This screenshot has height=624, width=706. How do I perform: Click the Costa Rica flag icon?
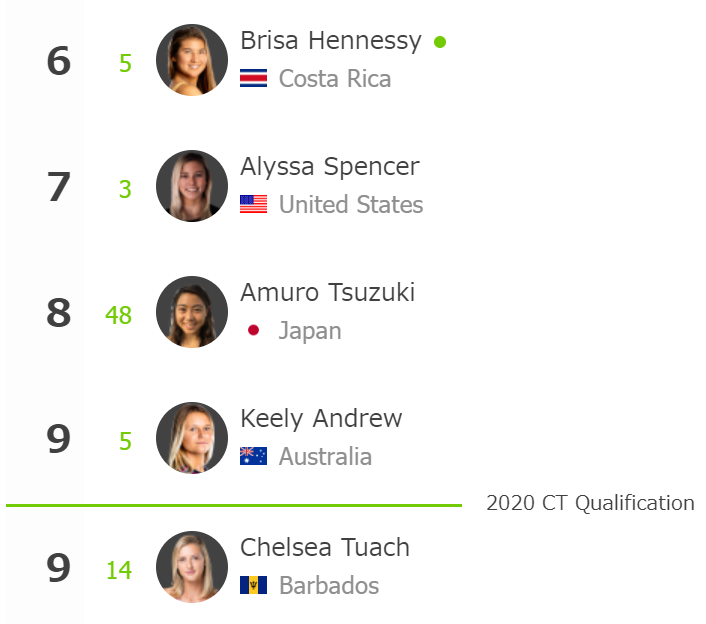click(253, 78)
